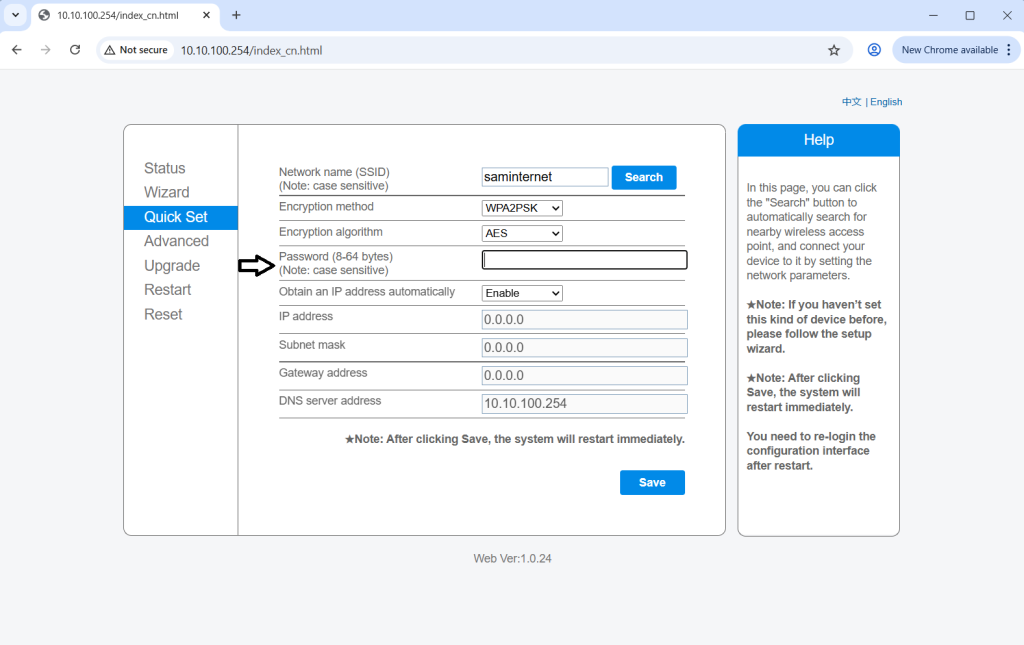Click the Not secure site info icon
This screenshot has width=1024, height=645.
pos(137,50)
